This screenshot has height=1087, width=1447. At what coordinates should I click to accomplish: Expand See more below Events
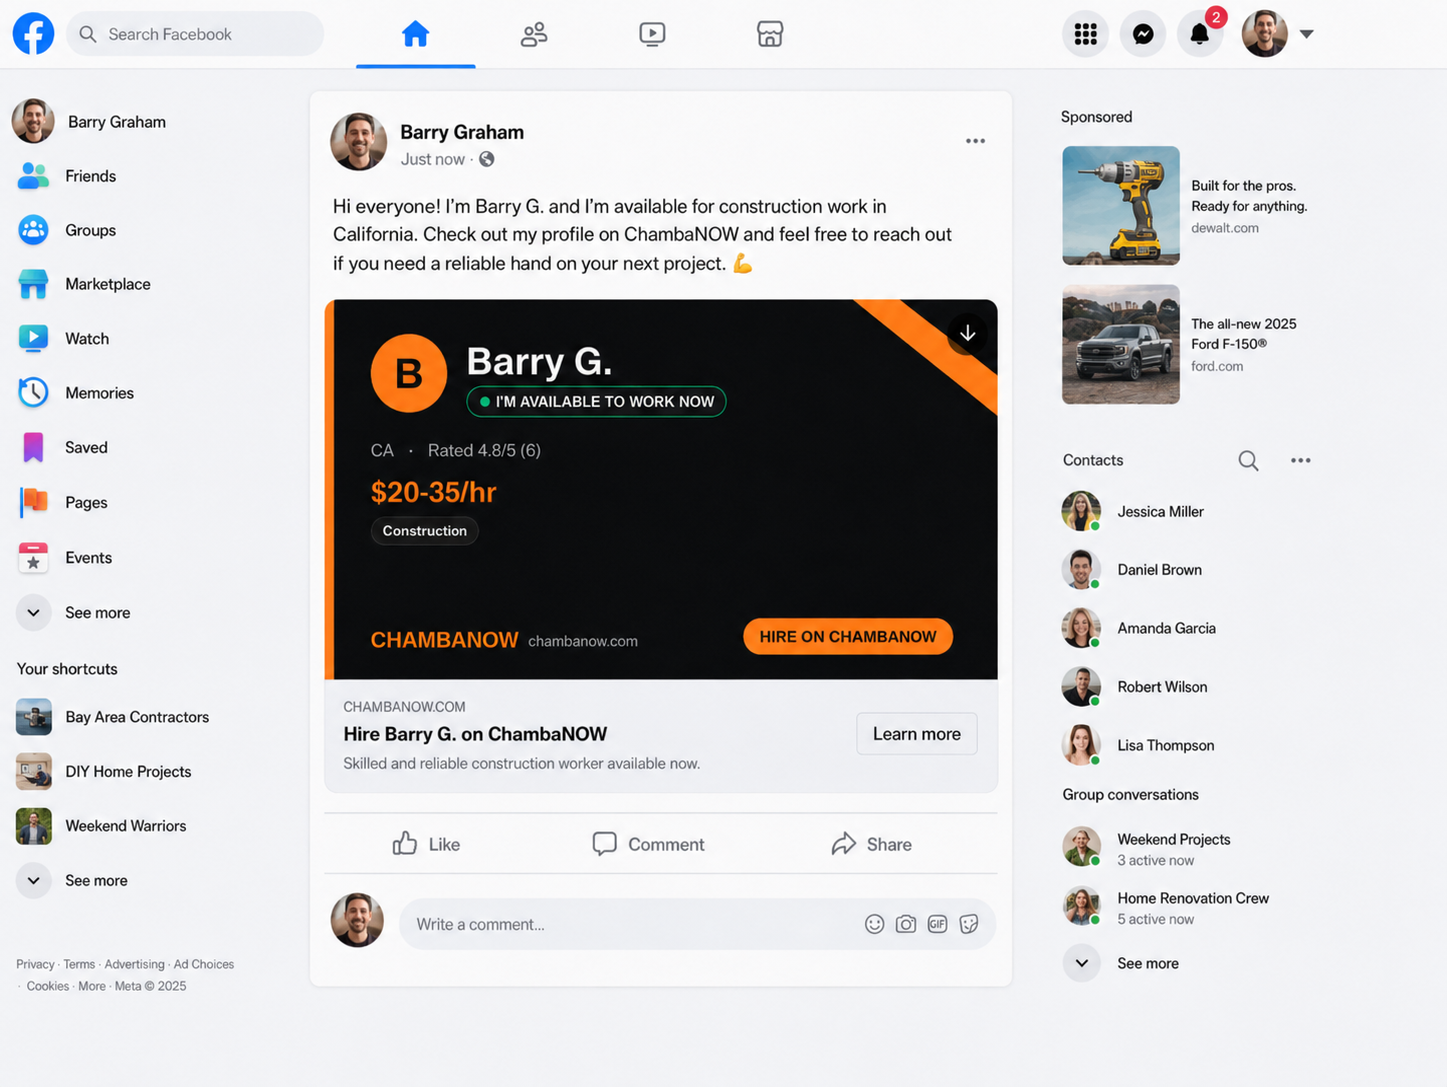(x=74, y=612)
